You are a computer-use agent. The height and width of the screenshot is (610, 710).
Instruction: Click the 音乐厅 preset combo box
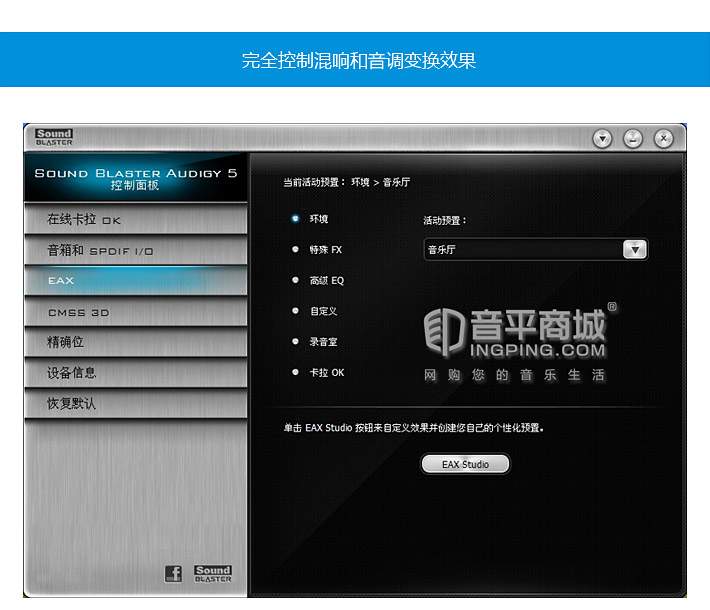[536, 250]
